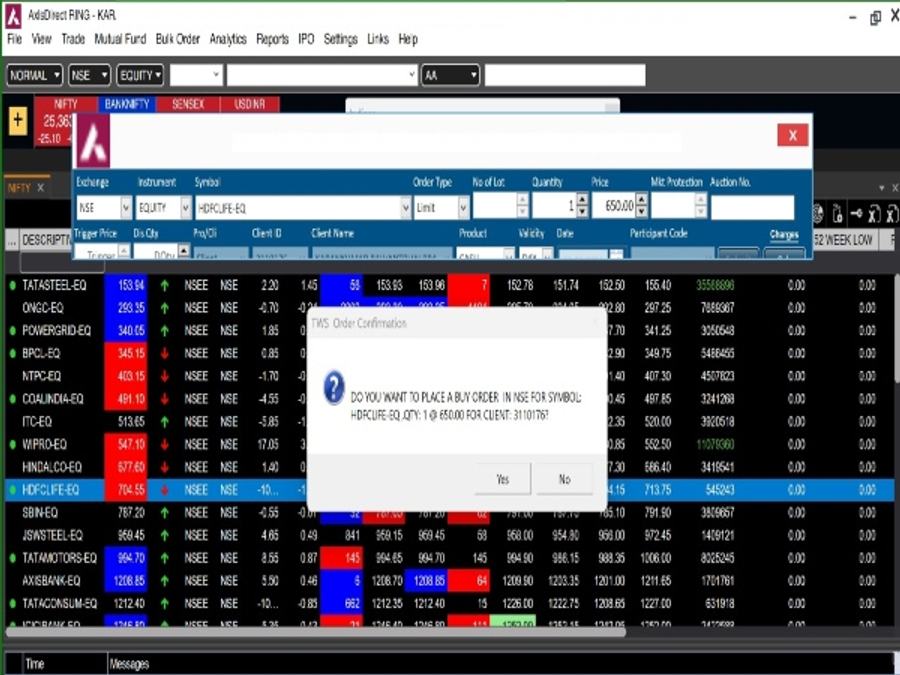Click the green dot beside WIPRO-EQ
This screenshot has height=675, width=900.
tap(12, 444)
